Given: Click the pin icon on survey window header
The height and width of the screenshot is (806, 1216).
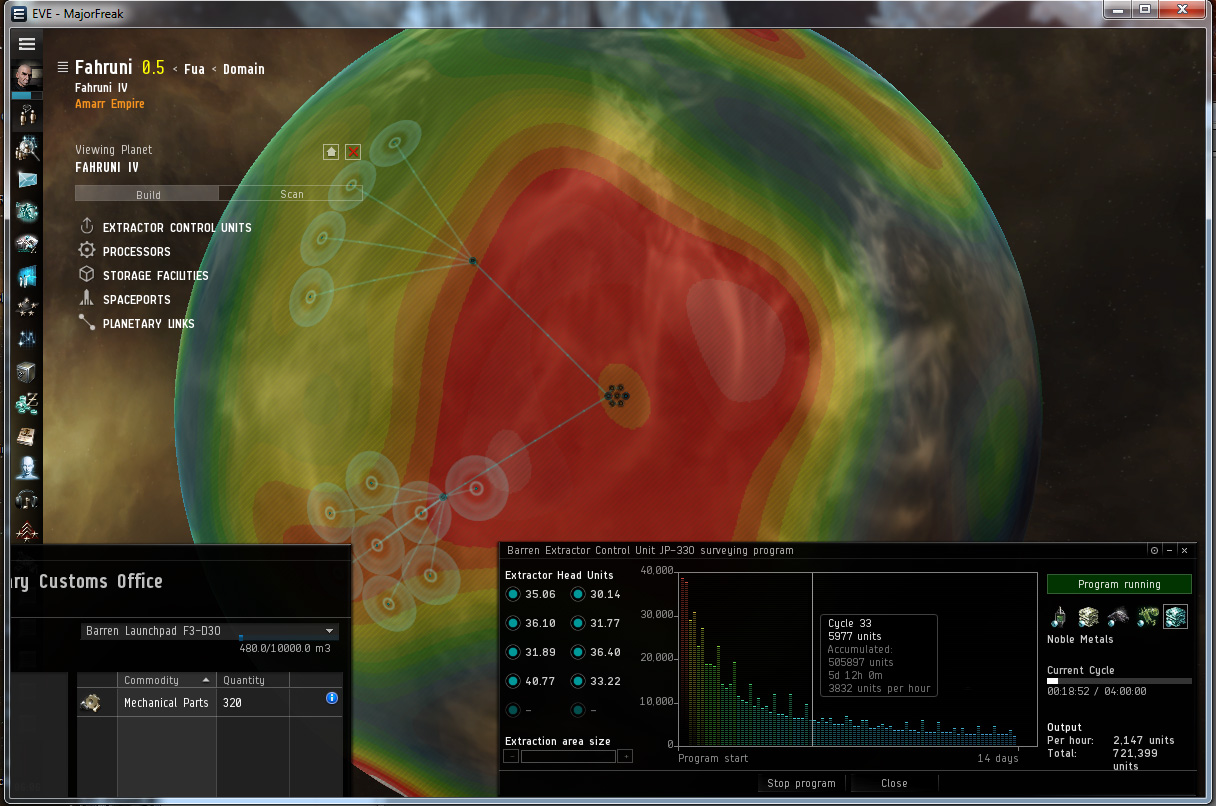Looking at the screenshot, I should [x=1155, y=550].
